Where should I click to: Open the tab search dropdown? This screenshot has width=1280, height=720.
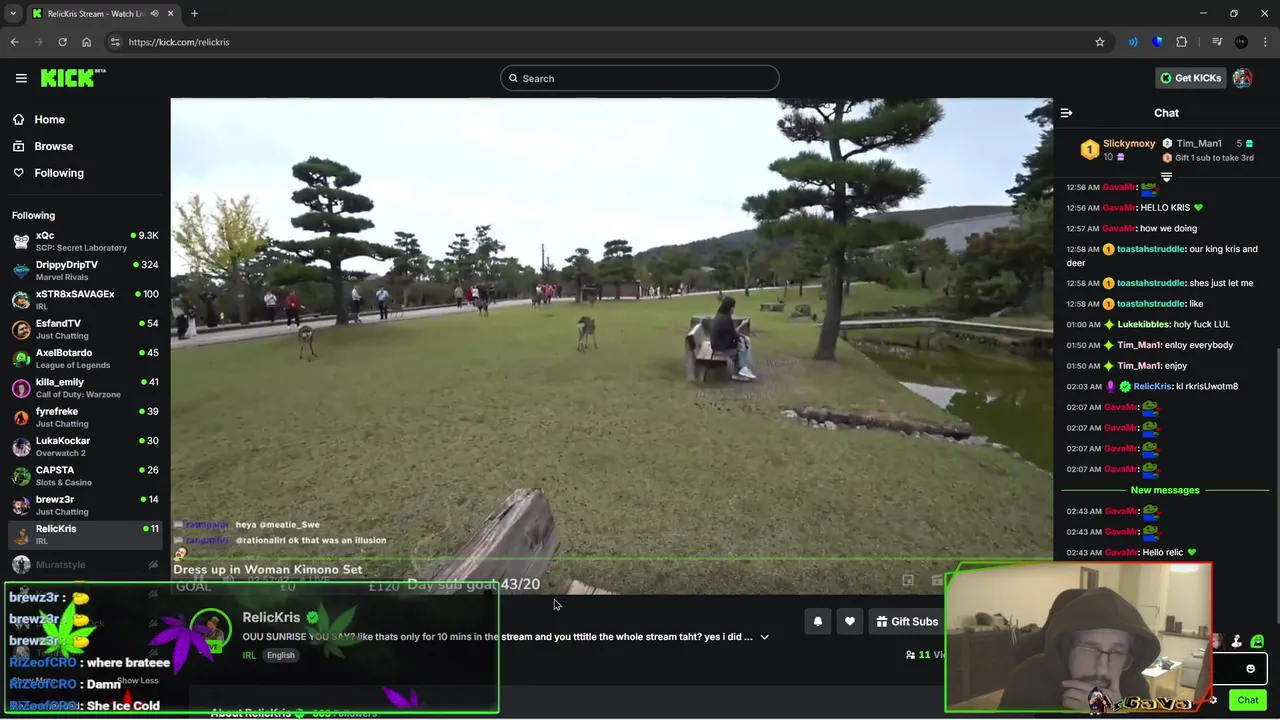pyautogui.click(x=13, y=13)
